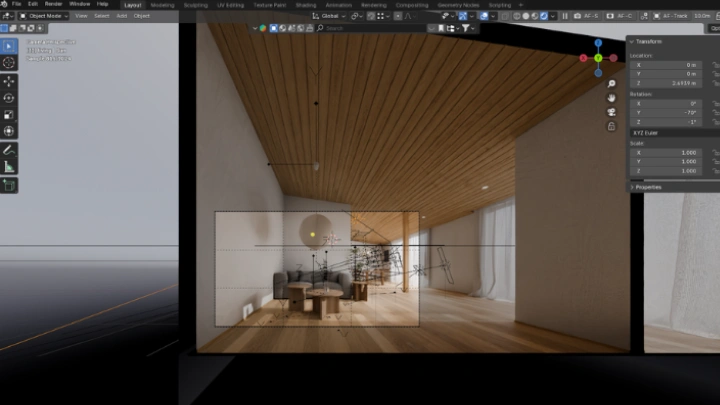This screenshot has width=720, height=405.
Task: Toggle the snap magnet button
Action: point(371,16)
